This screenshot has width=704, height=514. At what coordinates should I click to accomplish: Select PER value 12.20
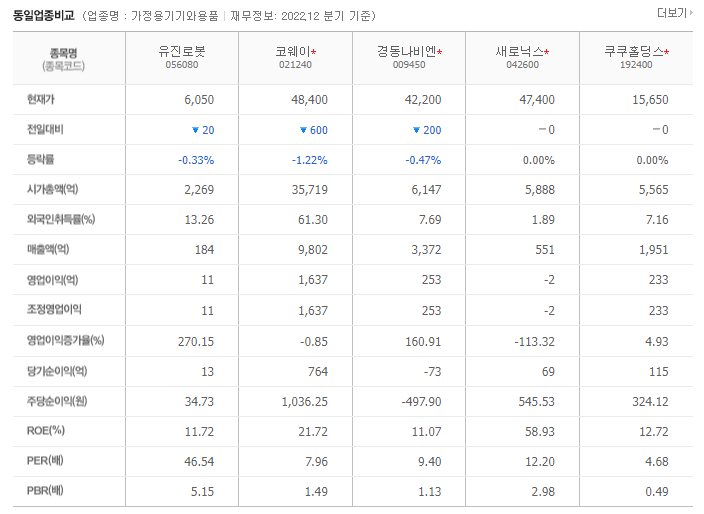540,462
